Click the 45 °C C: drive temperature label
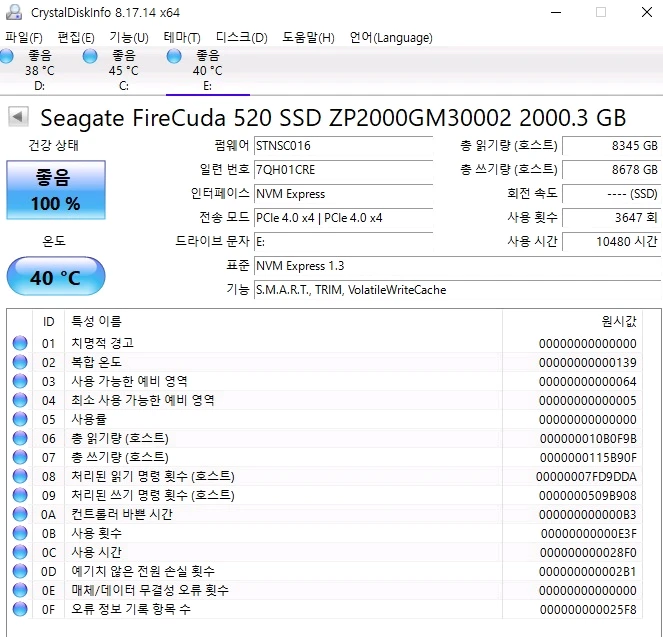 pyautogui.click(x=123, y=71)
